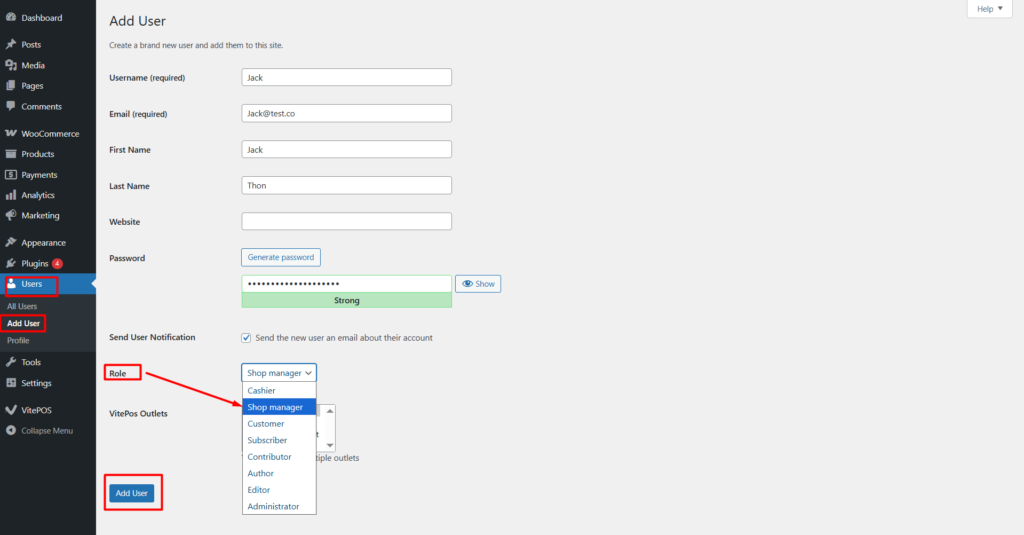Image resolution: width=1024 pixels, height=535 pixels.
Task: Open Appearance menu label
Action: (x=43, y=242)
